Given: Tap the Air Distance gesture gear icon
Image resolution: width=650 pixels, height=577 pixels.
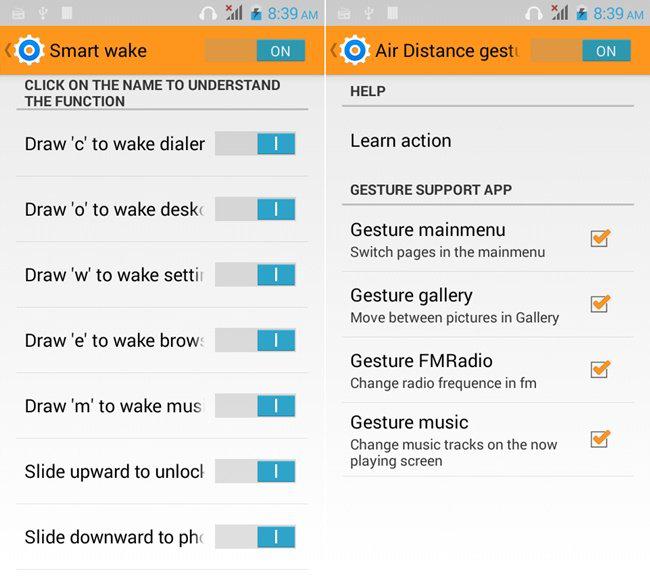Looking at the screenshot, I should tap(355, 51).
